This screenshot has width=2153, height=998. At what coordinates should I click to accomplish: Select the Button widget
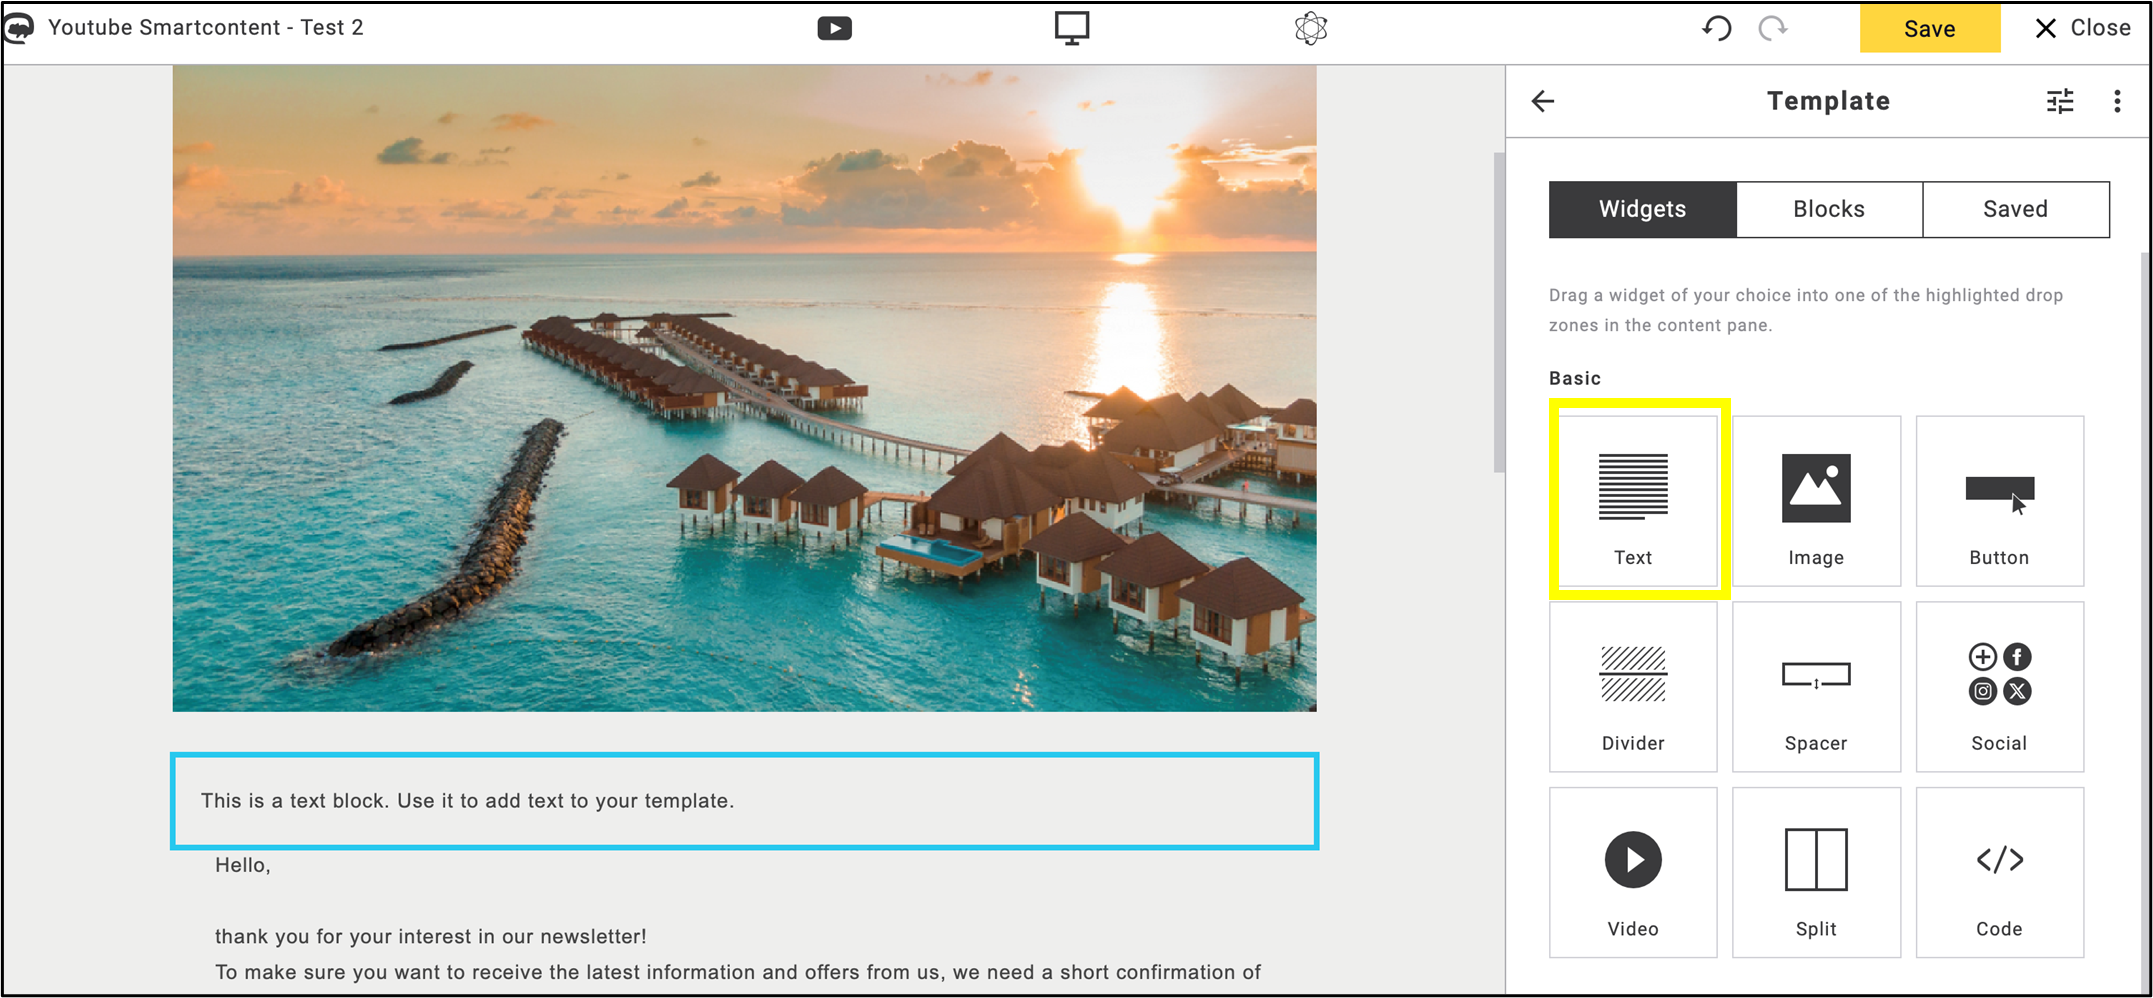click(1999, 501)
